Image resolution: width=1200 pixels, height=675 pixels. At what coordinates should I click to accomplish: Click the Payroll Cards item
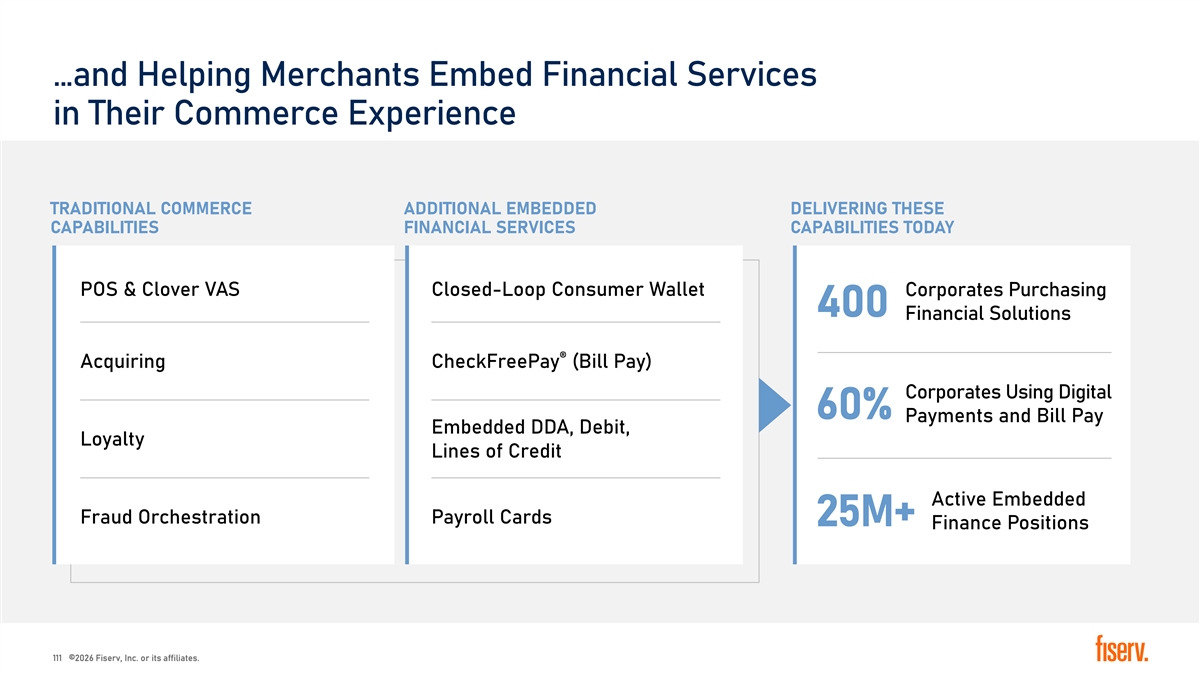coord(491,517)
